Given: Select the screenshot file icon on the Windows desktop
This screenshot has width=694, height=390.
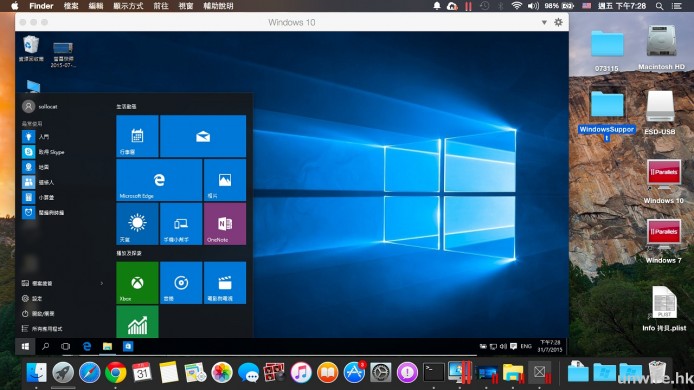Looking at the screenshot, I should point(63,54).
